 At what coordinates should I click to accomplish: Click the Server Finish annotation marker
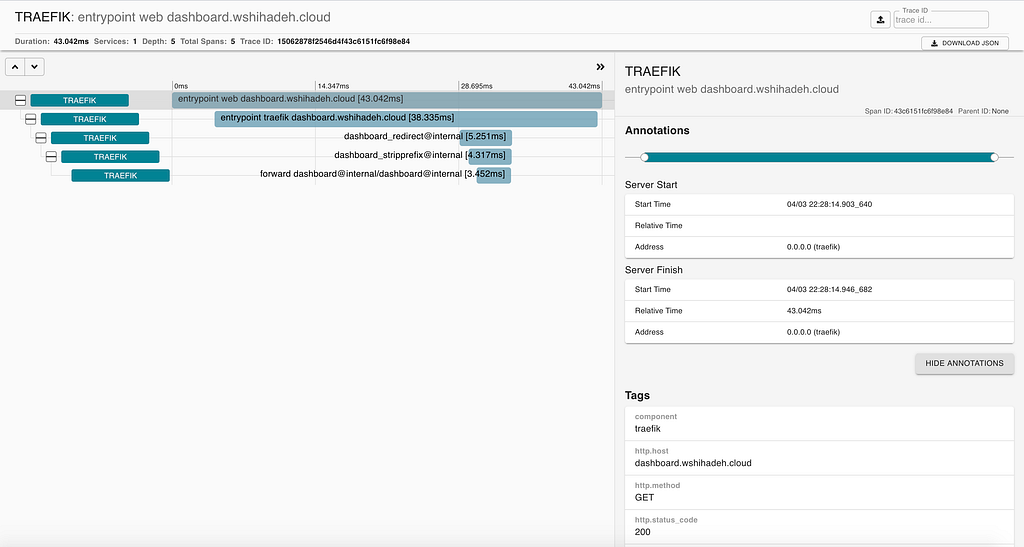[994, 157]
